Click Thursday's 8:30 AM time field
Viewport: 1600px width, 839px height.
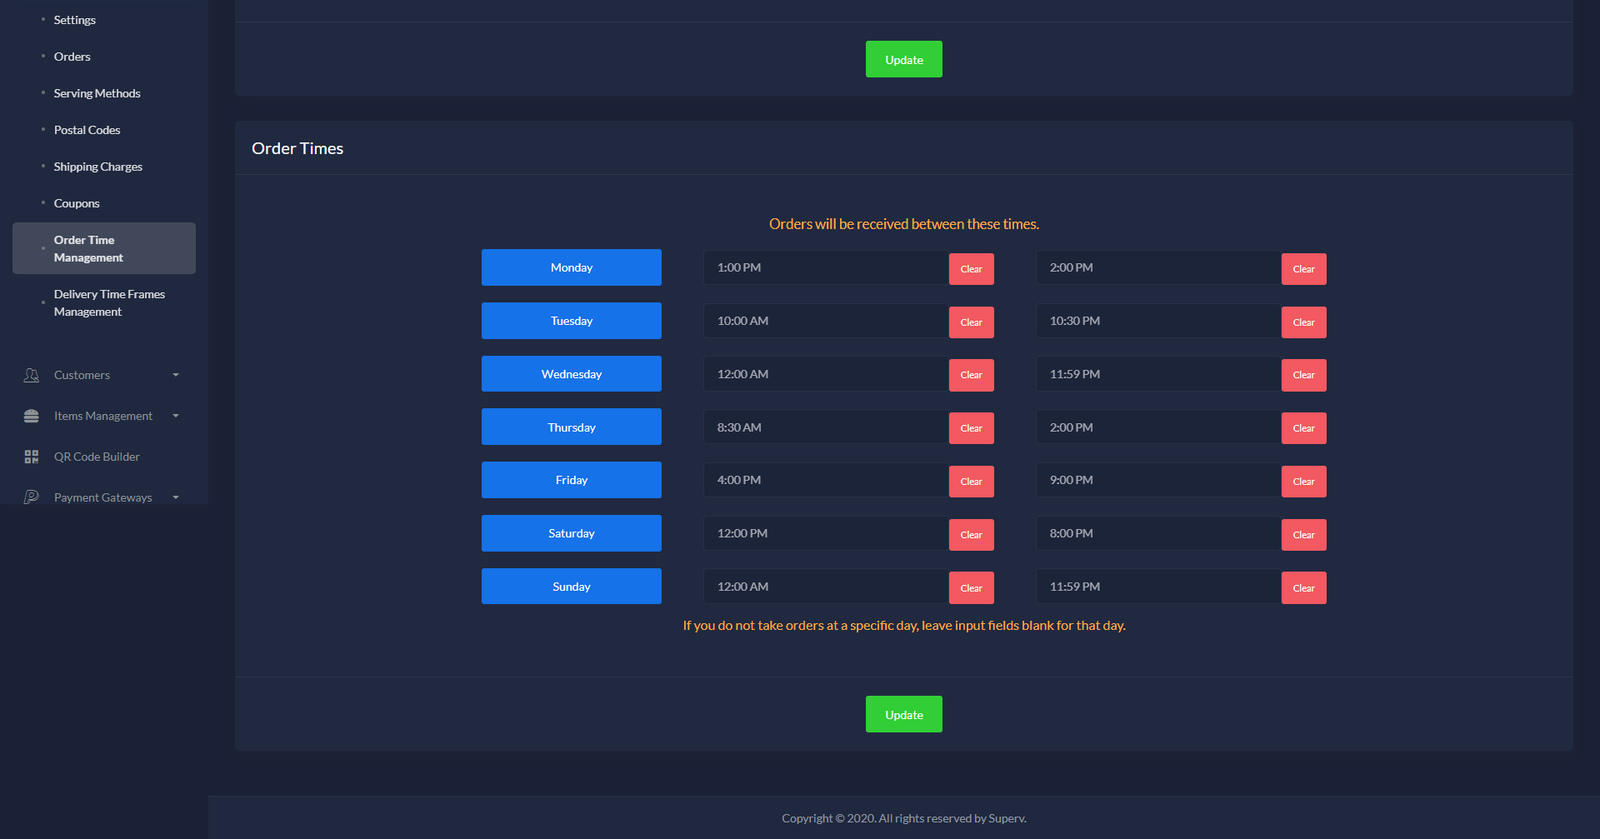[825, 428]
